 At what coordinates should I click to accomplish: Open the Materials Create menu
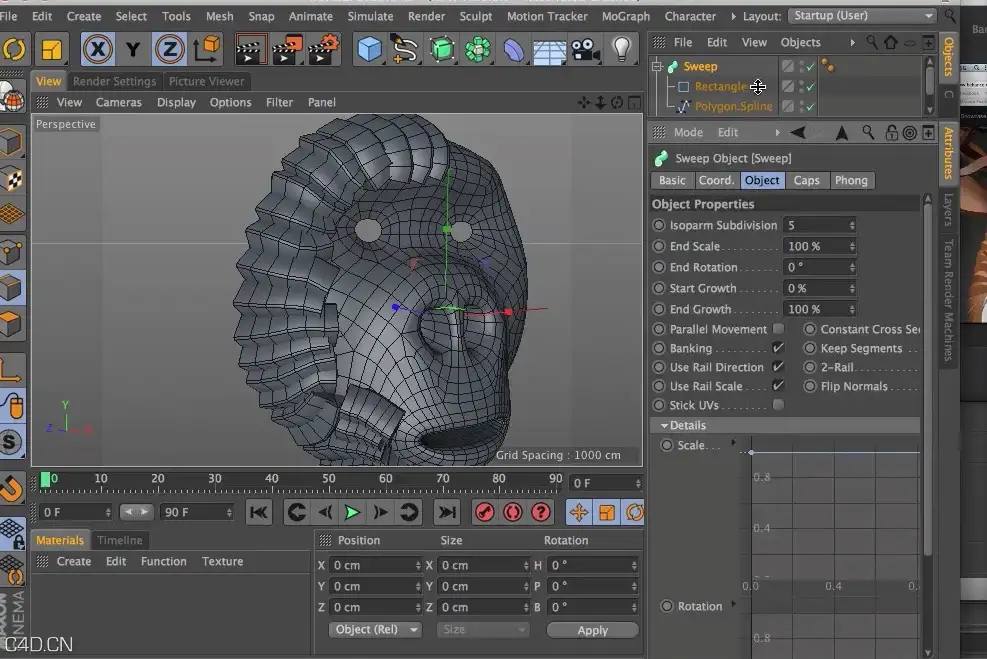[74, 561]
